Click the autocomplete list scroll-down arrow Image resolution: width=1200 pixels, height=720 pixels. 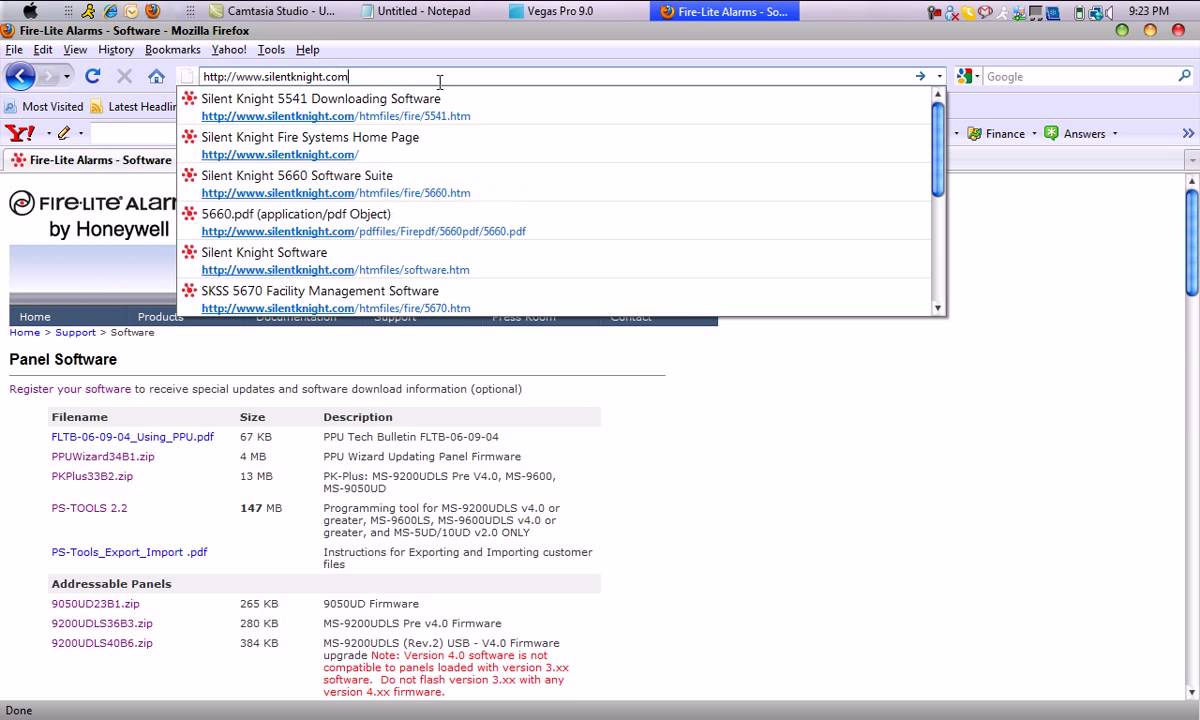(938, 308)
